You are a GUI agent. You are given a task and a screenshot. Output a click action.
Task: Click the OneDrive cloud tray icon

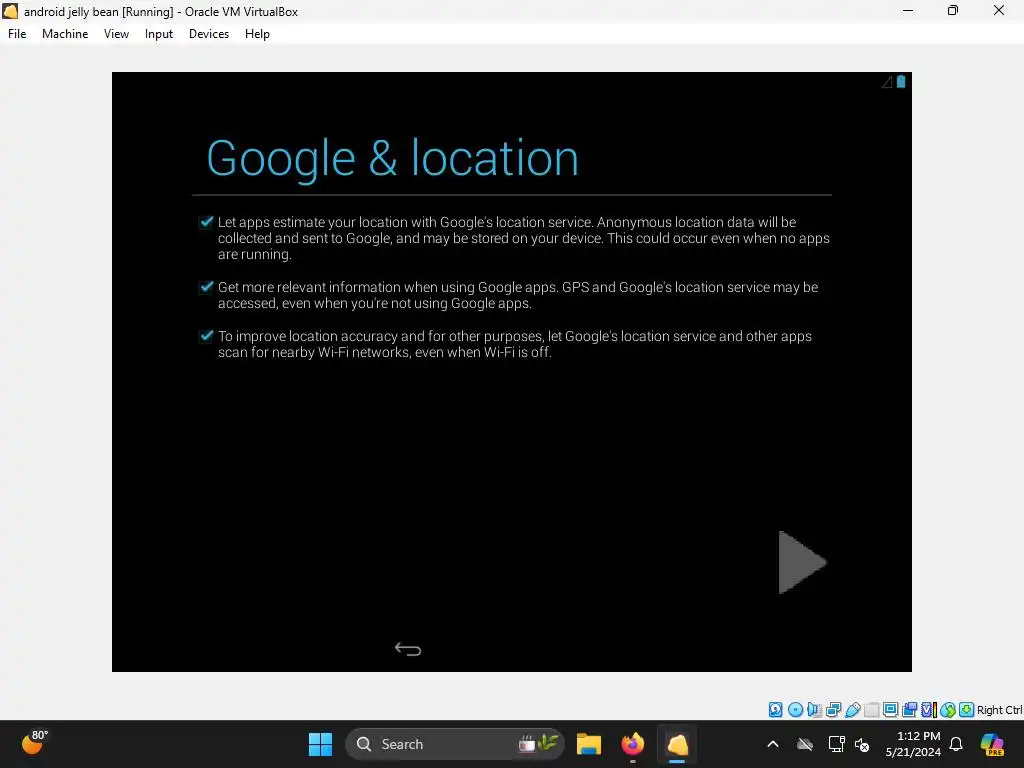point(805,744)
